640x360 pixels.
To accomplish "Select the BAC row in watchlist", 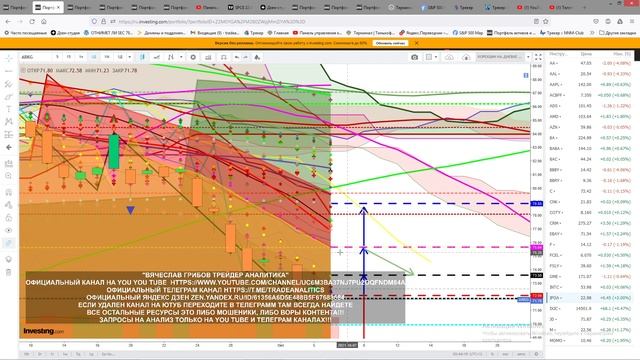I will [x=590, y=159].
